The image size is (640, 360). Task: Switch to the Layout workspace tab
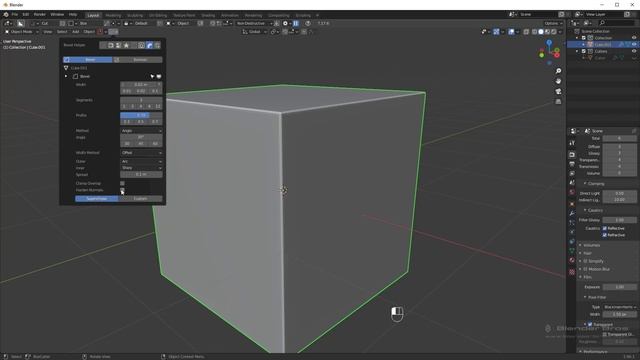[93, 16]
